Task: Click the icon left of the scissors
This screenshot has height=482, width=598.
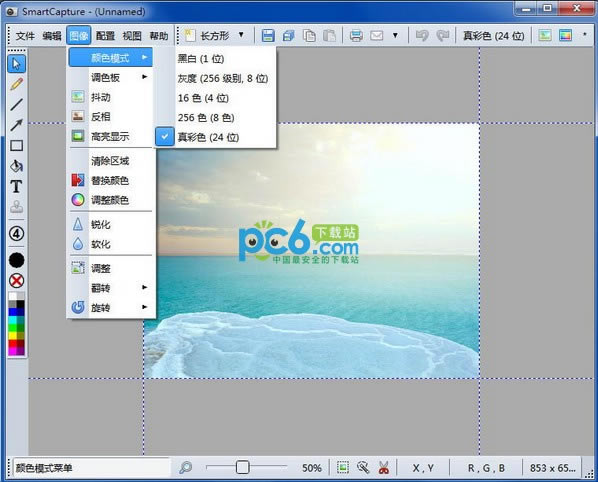Action: pos(363,468)
